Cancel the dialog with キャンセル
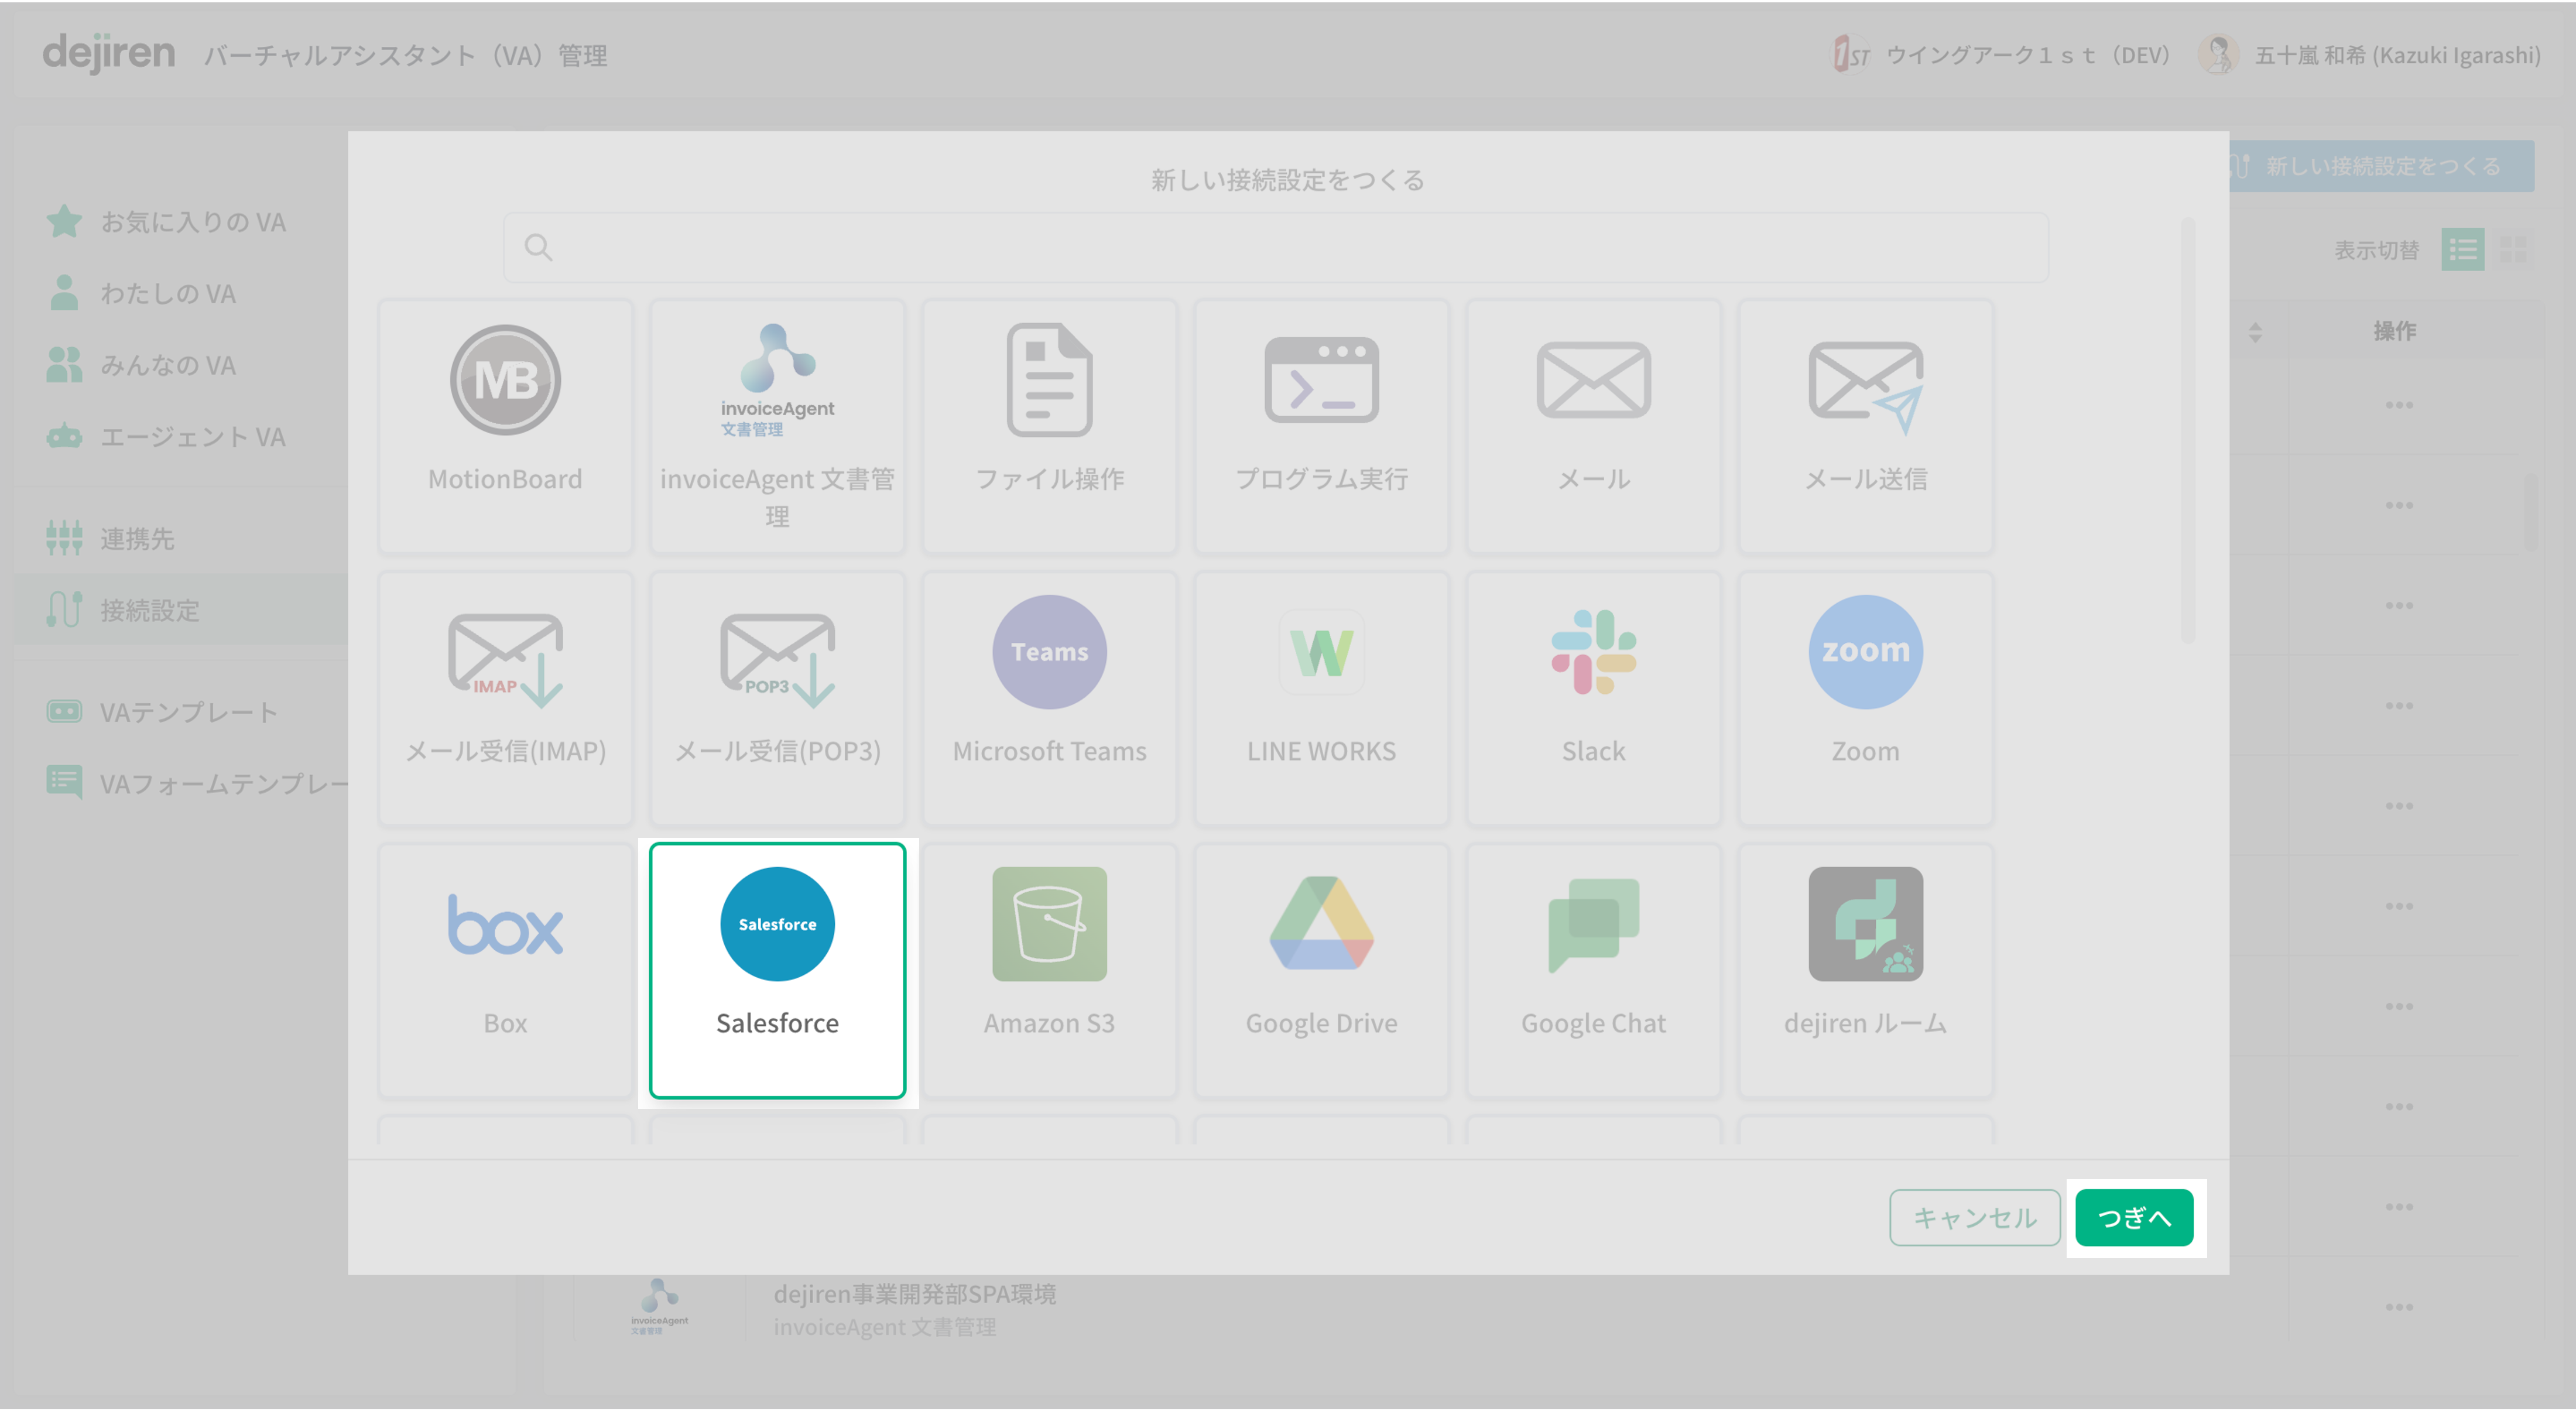2576x1411 pixels. point(1974,1217)
